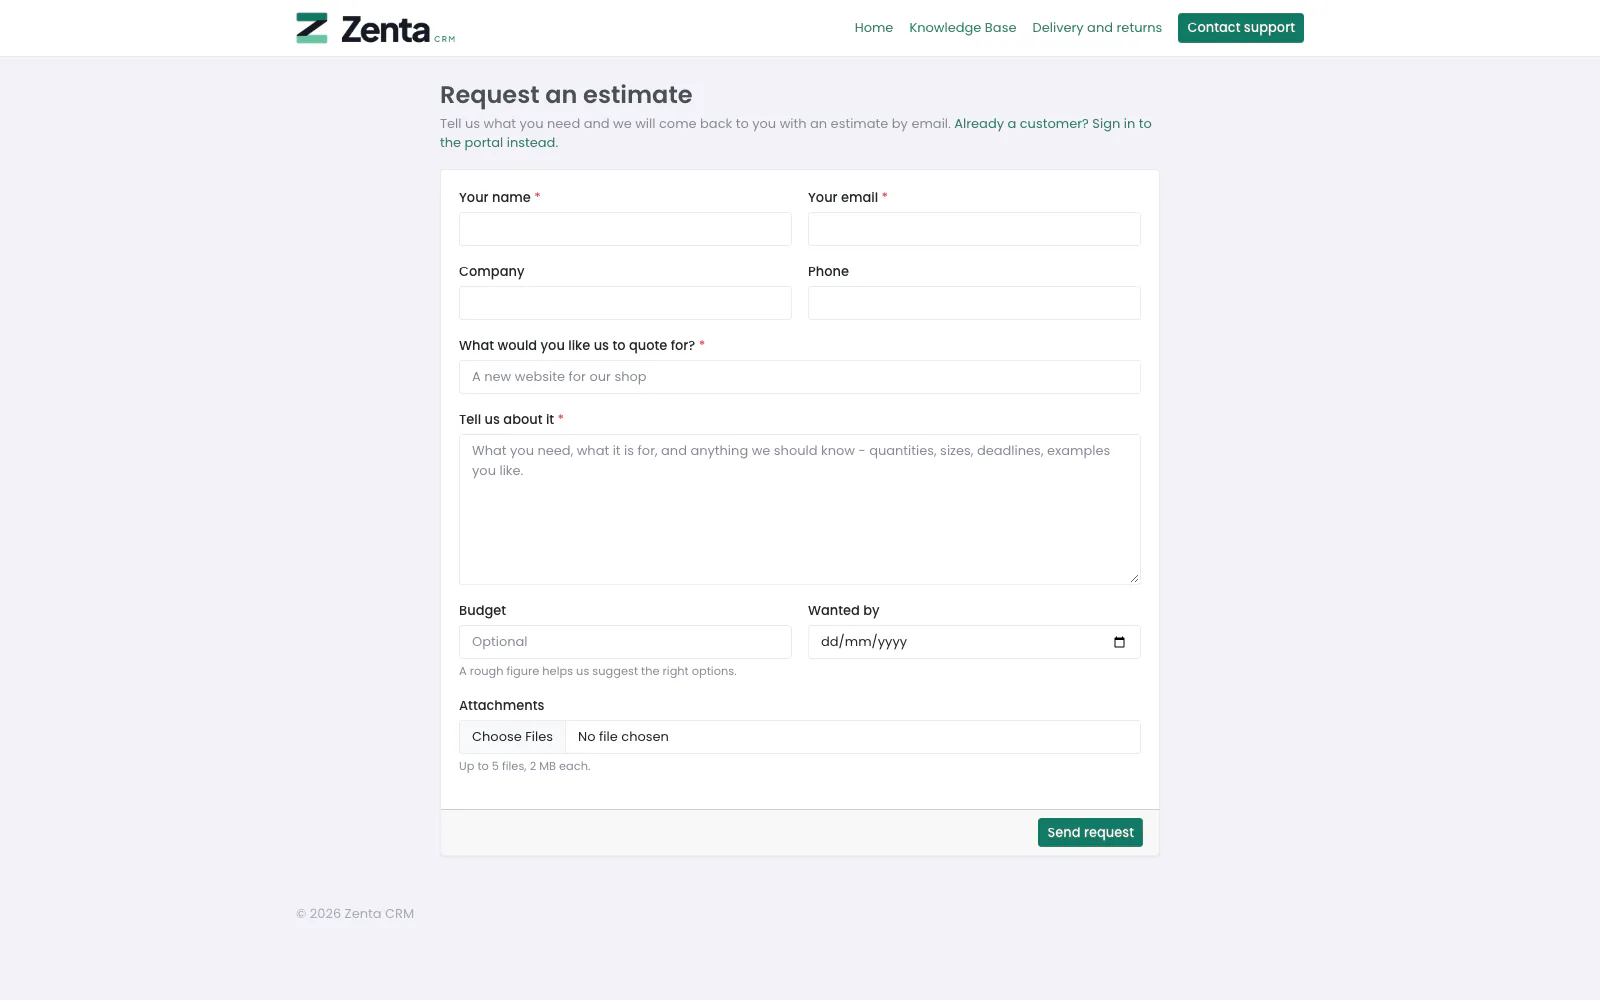The width and height of the screenshot is (1600, 1000).
Task: Click the Zenta CRM logo
Action: coord(376,28)
